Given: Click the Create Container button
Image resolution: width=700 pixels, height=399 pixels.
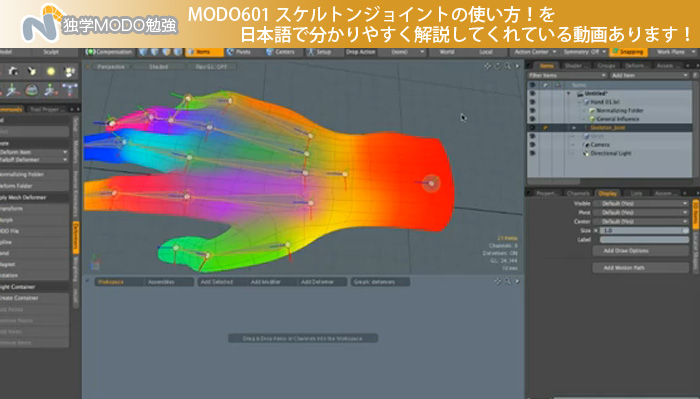Looking at the screenshot, I should click(x=34, y=298).
